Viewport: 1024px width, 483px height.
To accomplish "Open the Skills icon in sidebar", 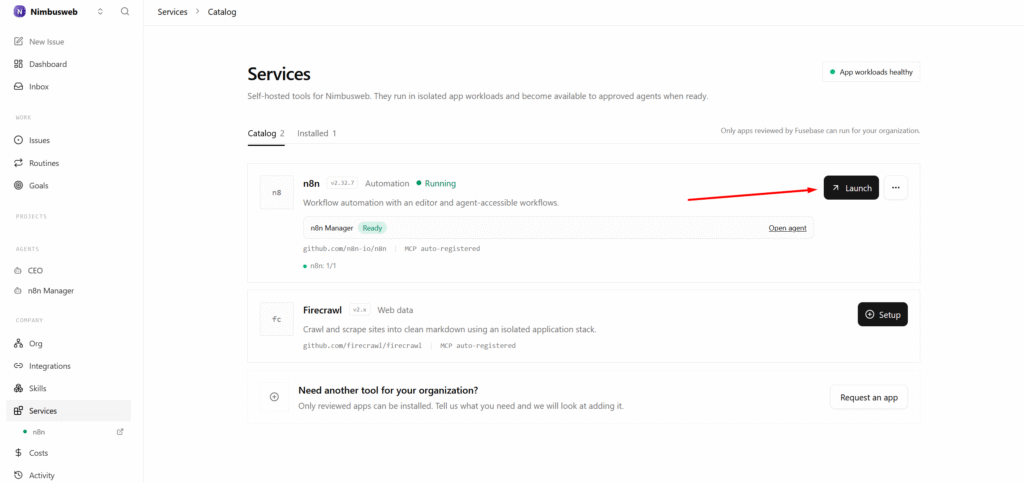I will pos(18,388).
